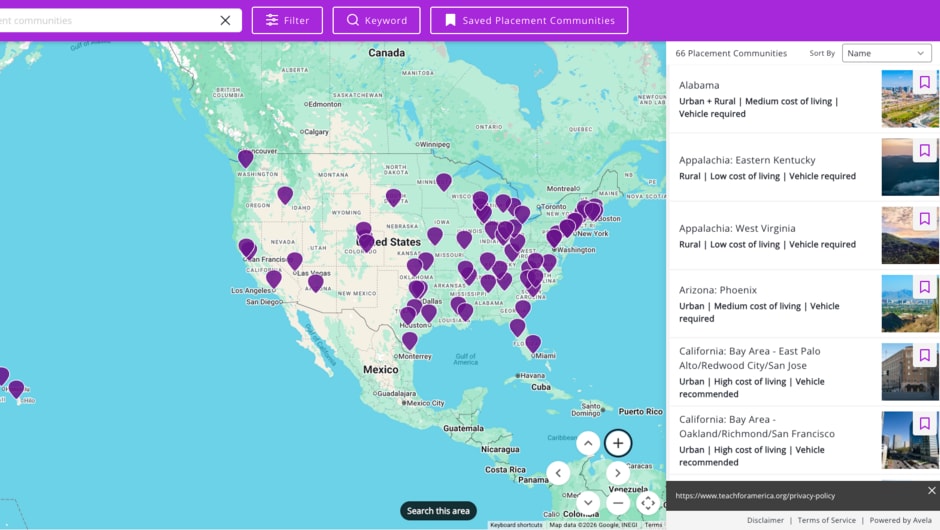940x530 pixels.
Task: Click Search this area button
Action: coord(438,511)
